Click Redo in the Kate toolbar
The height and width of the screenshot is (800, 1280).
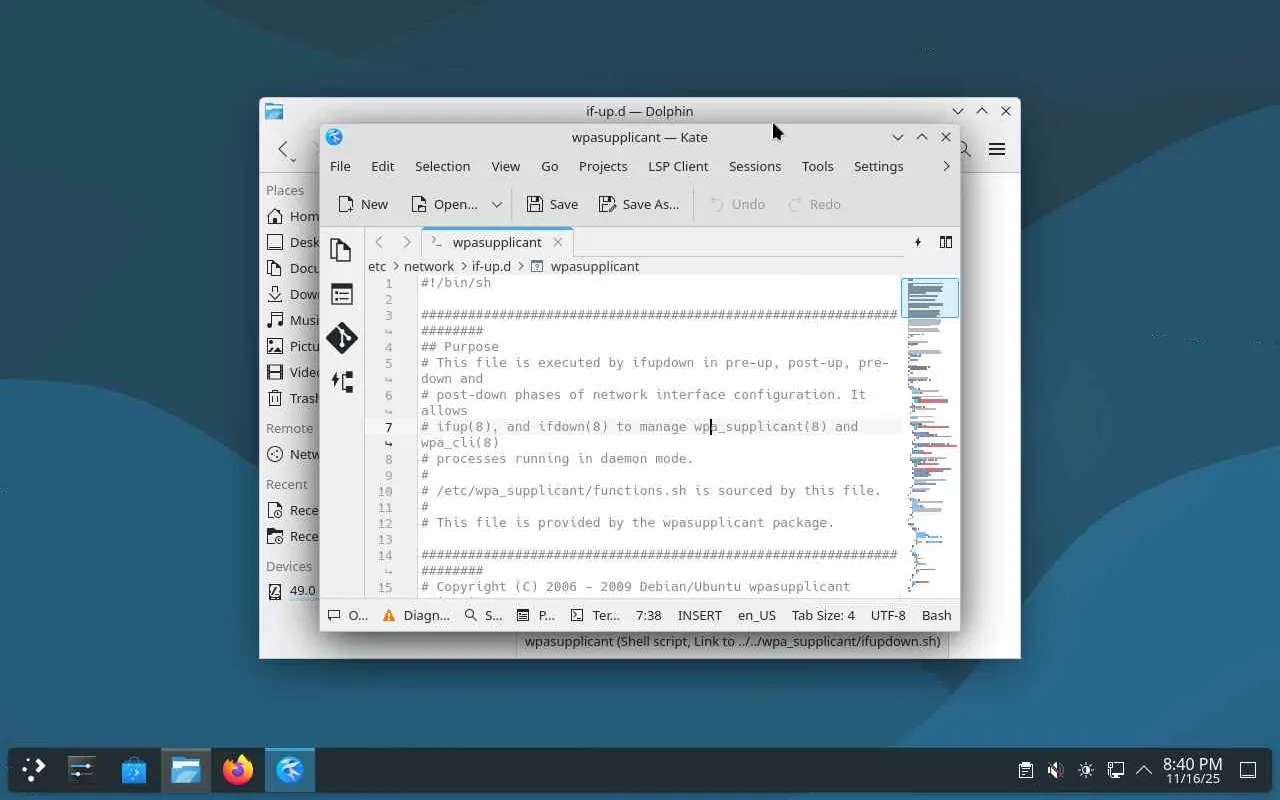(x=814, y=204)
